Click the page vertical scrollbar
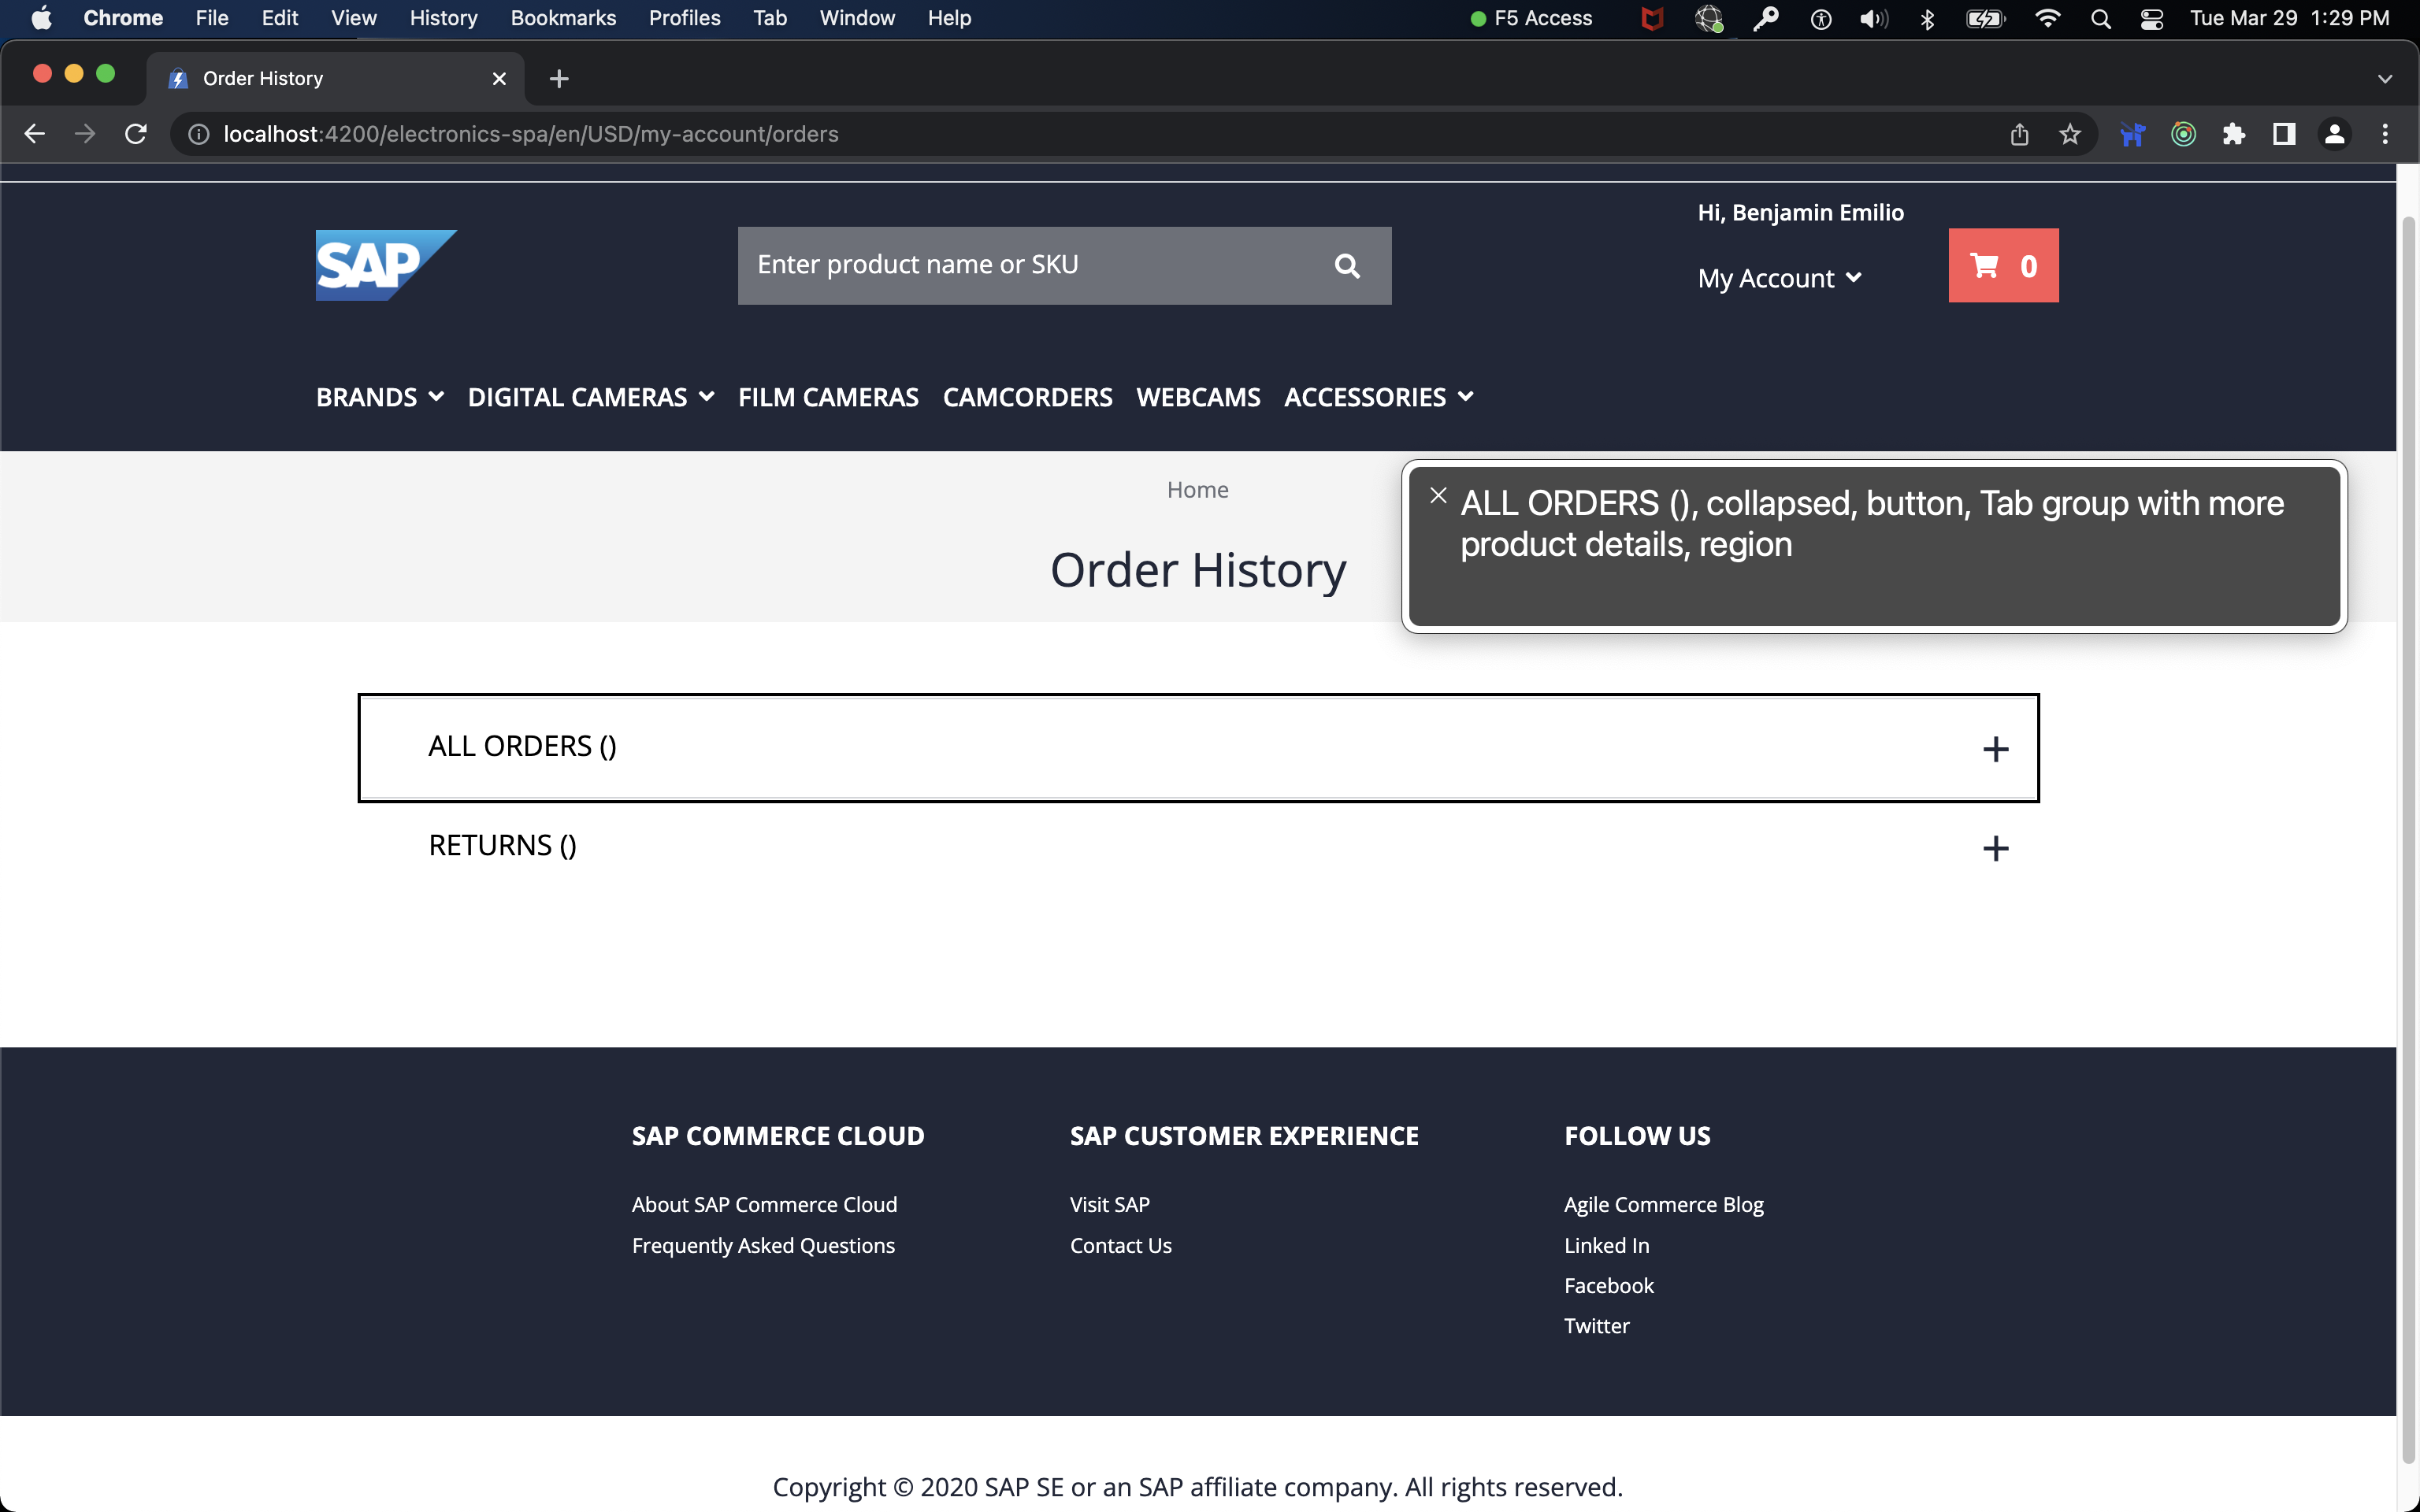 point(2408,840)
